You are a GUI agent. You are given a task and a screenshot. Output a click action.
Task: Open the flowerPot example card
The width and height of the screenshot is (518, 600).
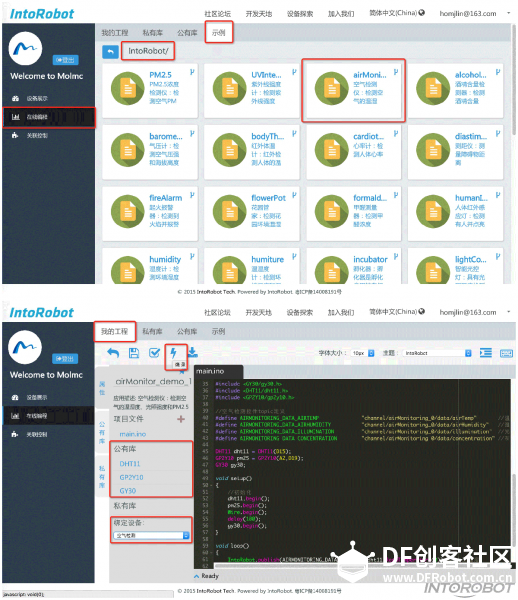(x=252, y=214)
